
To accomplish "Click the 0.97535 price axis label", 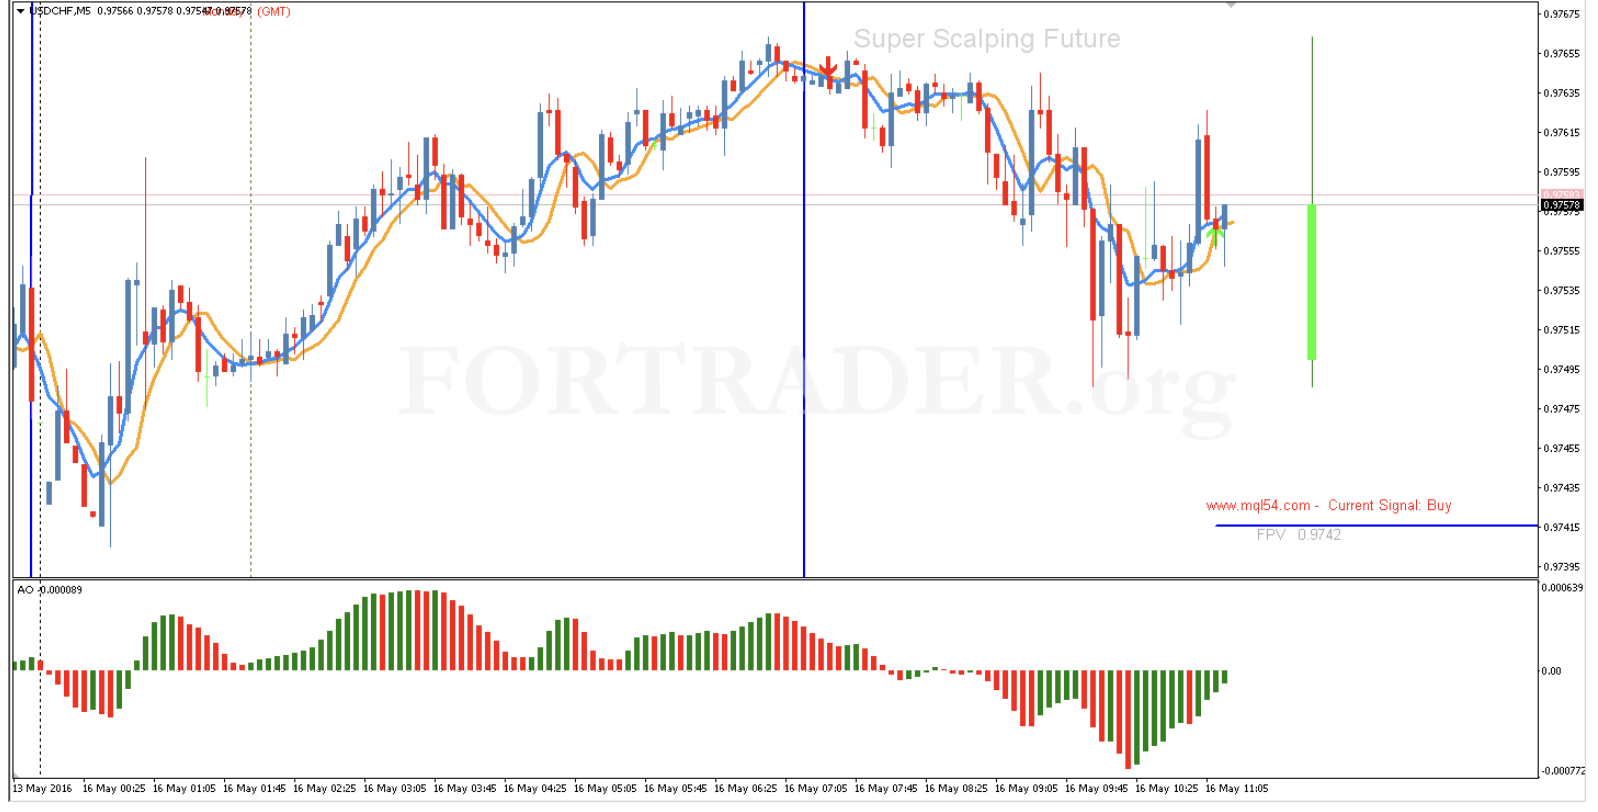I will (x=1562, y=290).
